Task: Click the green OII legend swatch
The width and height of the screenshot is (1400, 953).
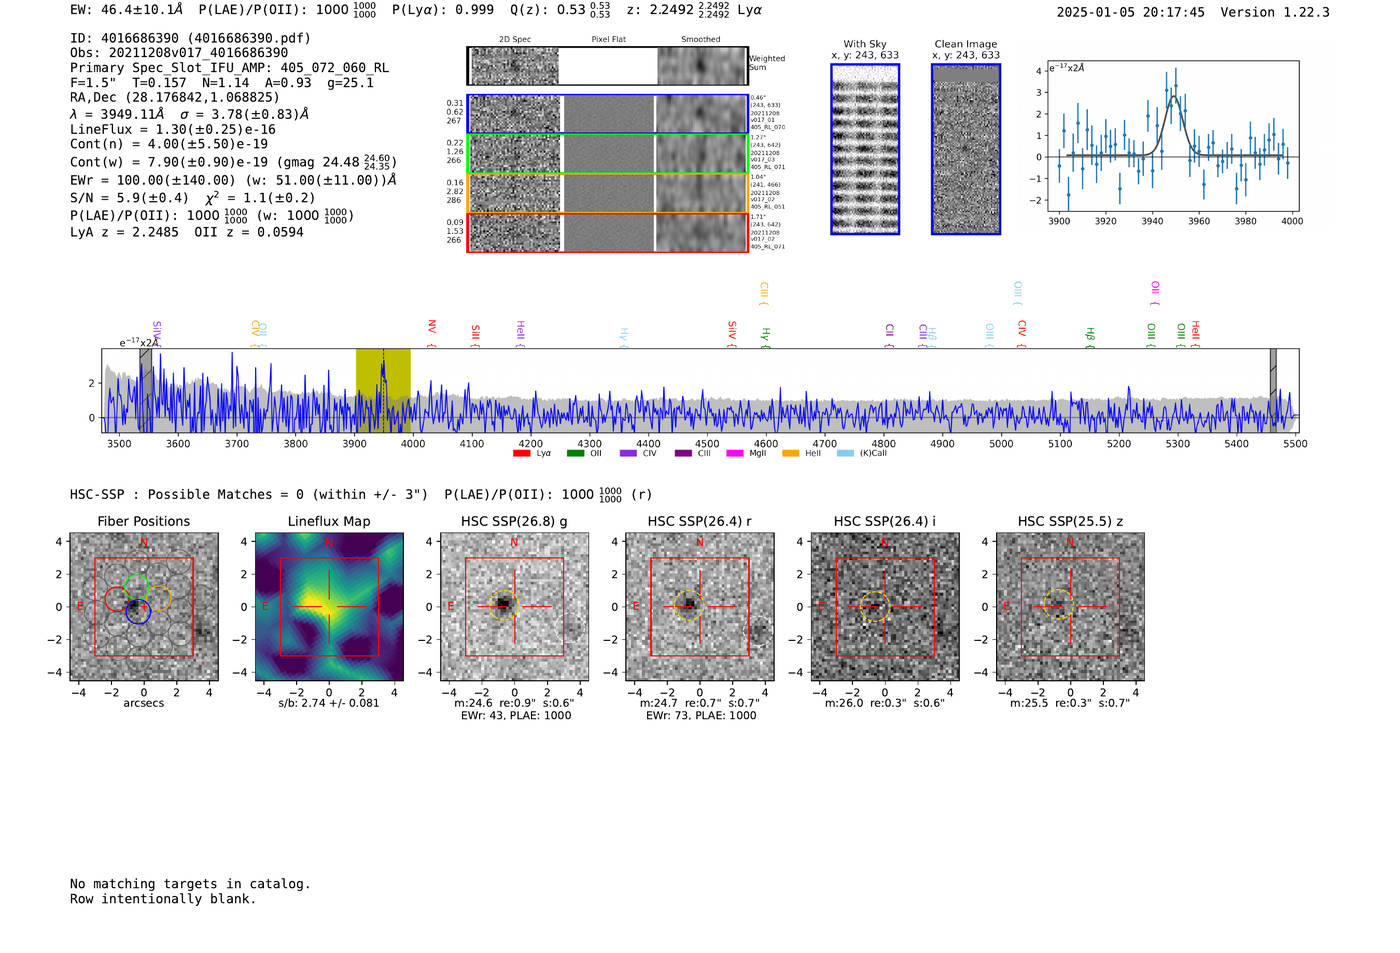Action: pyautogui.click(x=575, y=453)
